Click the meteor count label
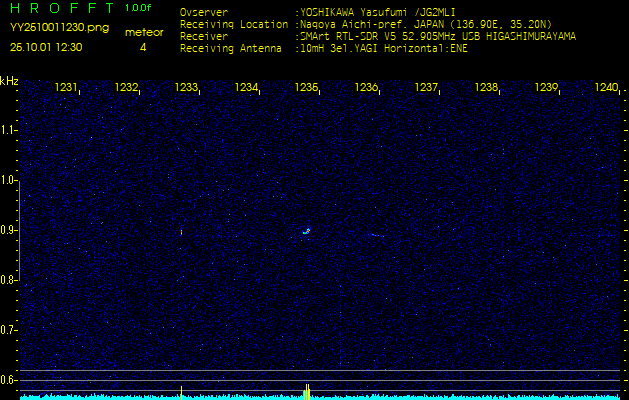This screenshot has width=629, height=400. pyautogui.click(x=143, y=32)
